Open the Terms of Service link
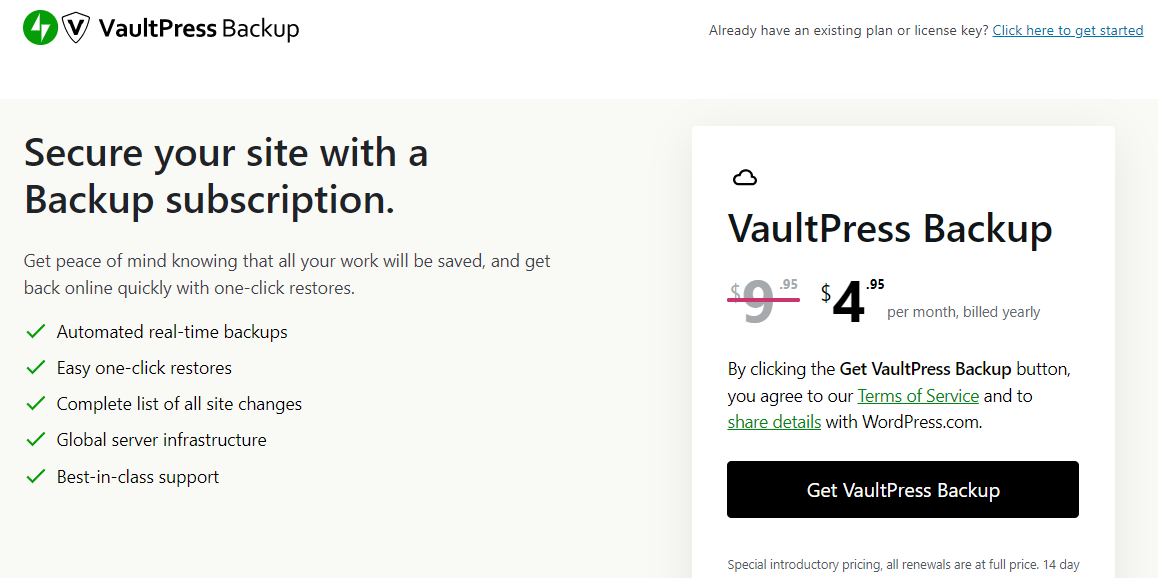 point(918,395)
